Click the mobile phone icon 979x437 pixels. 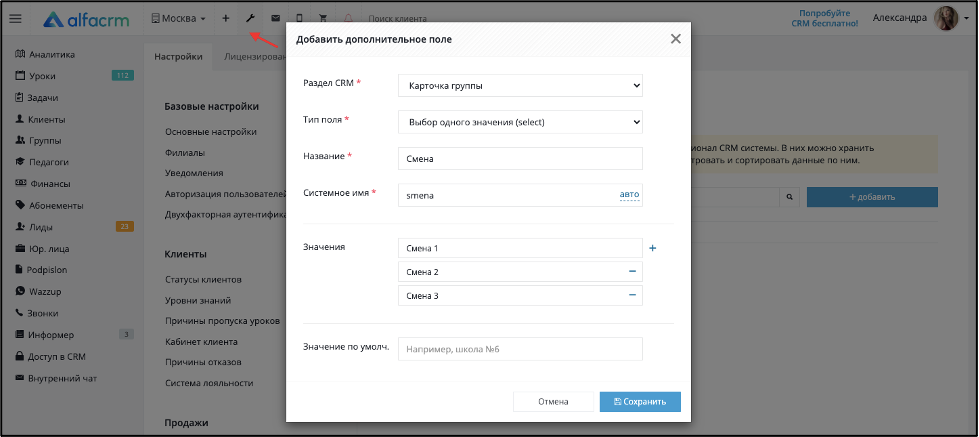(299, 19)
